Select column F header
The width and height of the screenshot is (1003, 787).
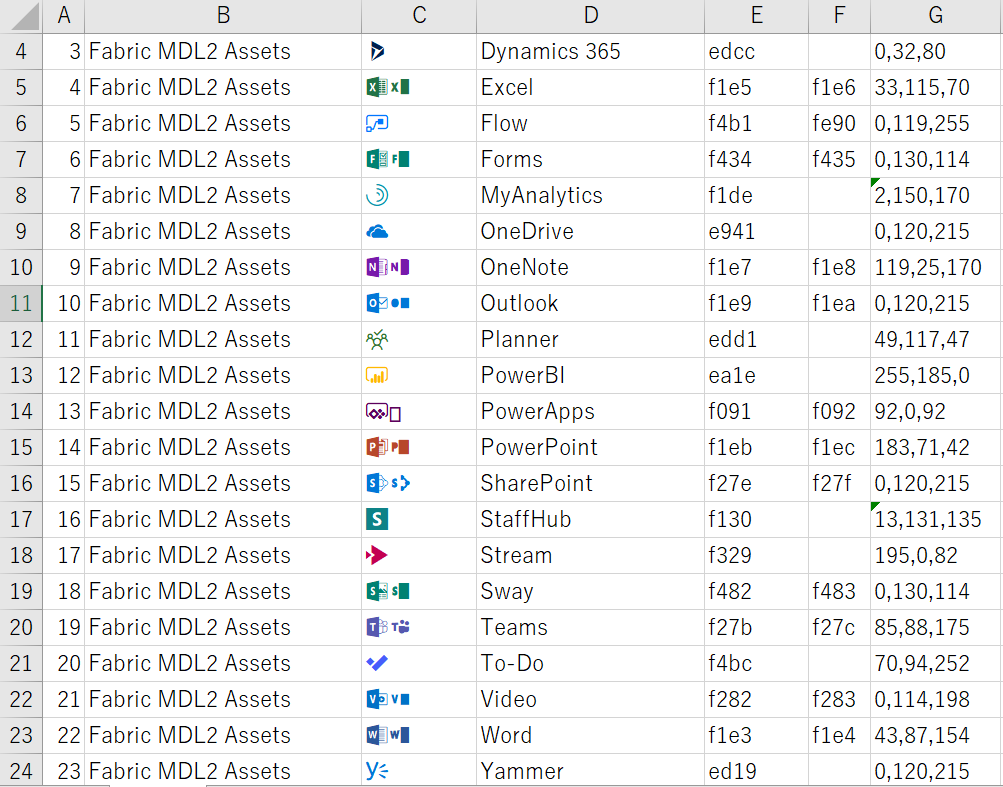pos(839,16)
